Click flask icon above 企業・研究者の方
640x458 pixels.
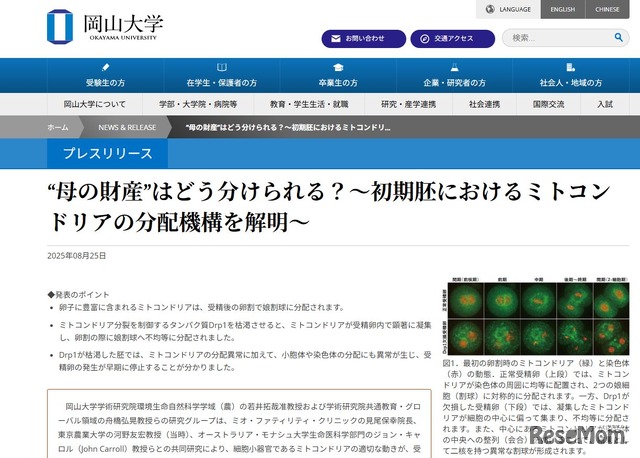pyautogui.click(x=454, y=67)
